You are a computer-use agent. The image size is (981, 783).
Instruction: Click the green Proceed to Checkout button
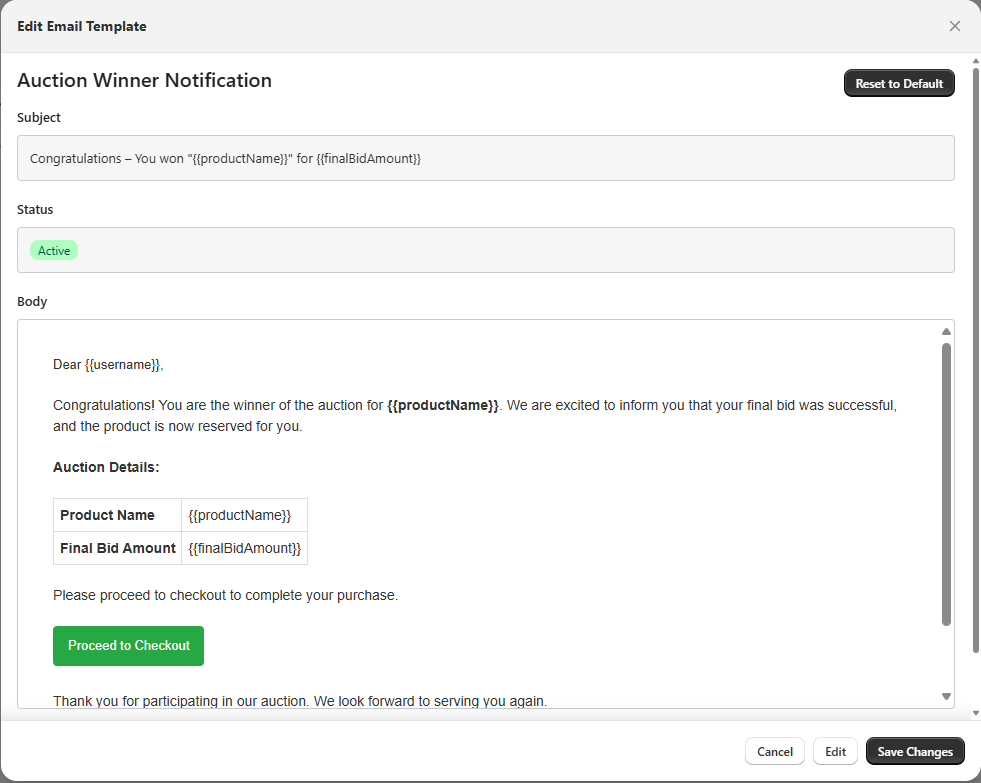pos(128,646)
